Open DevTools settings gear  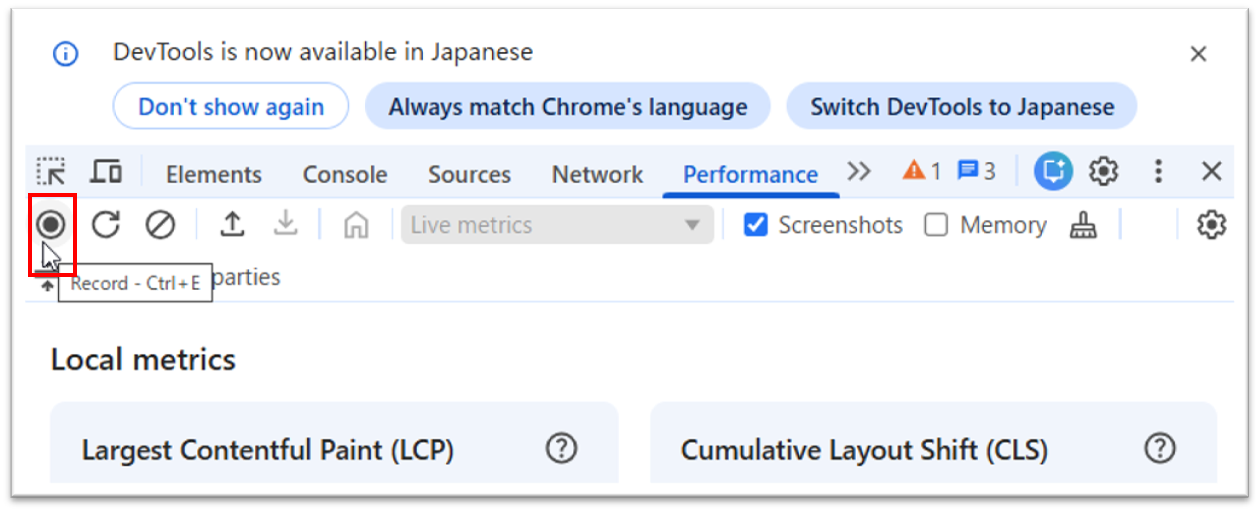(x=1103, y=172)
